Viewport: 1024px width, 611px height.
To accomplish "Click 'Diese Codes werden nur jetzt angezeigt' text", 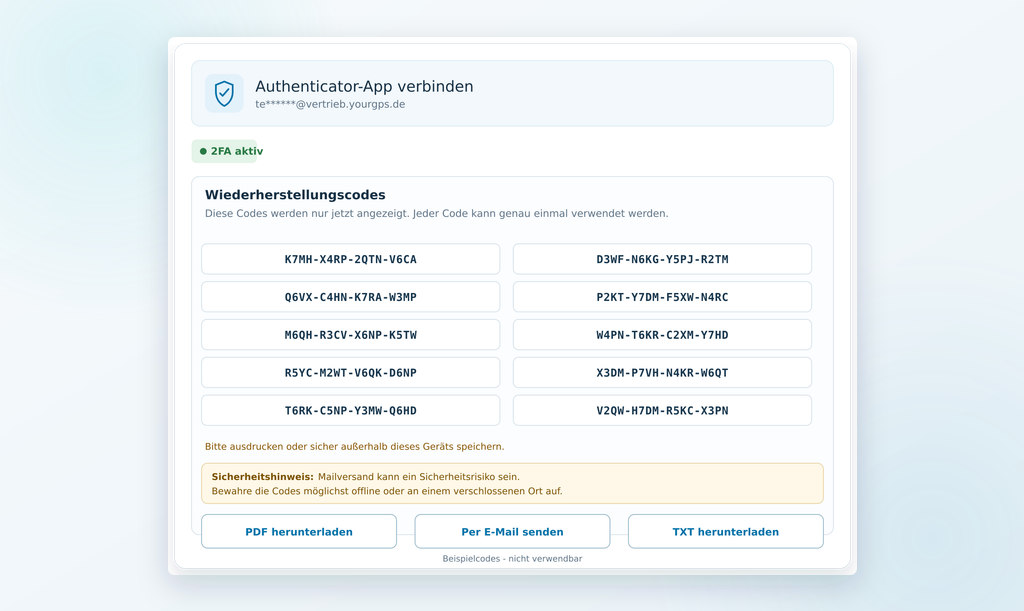I will (437, 213).
